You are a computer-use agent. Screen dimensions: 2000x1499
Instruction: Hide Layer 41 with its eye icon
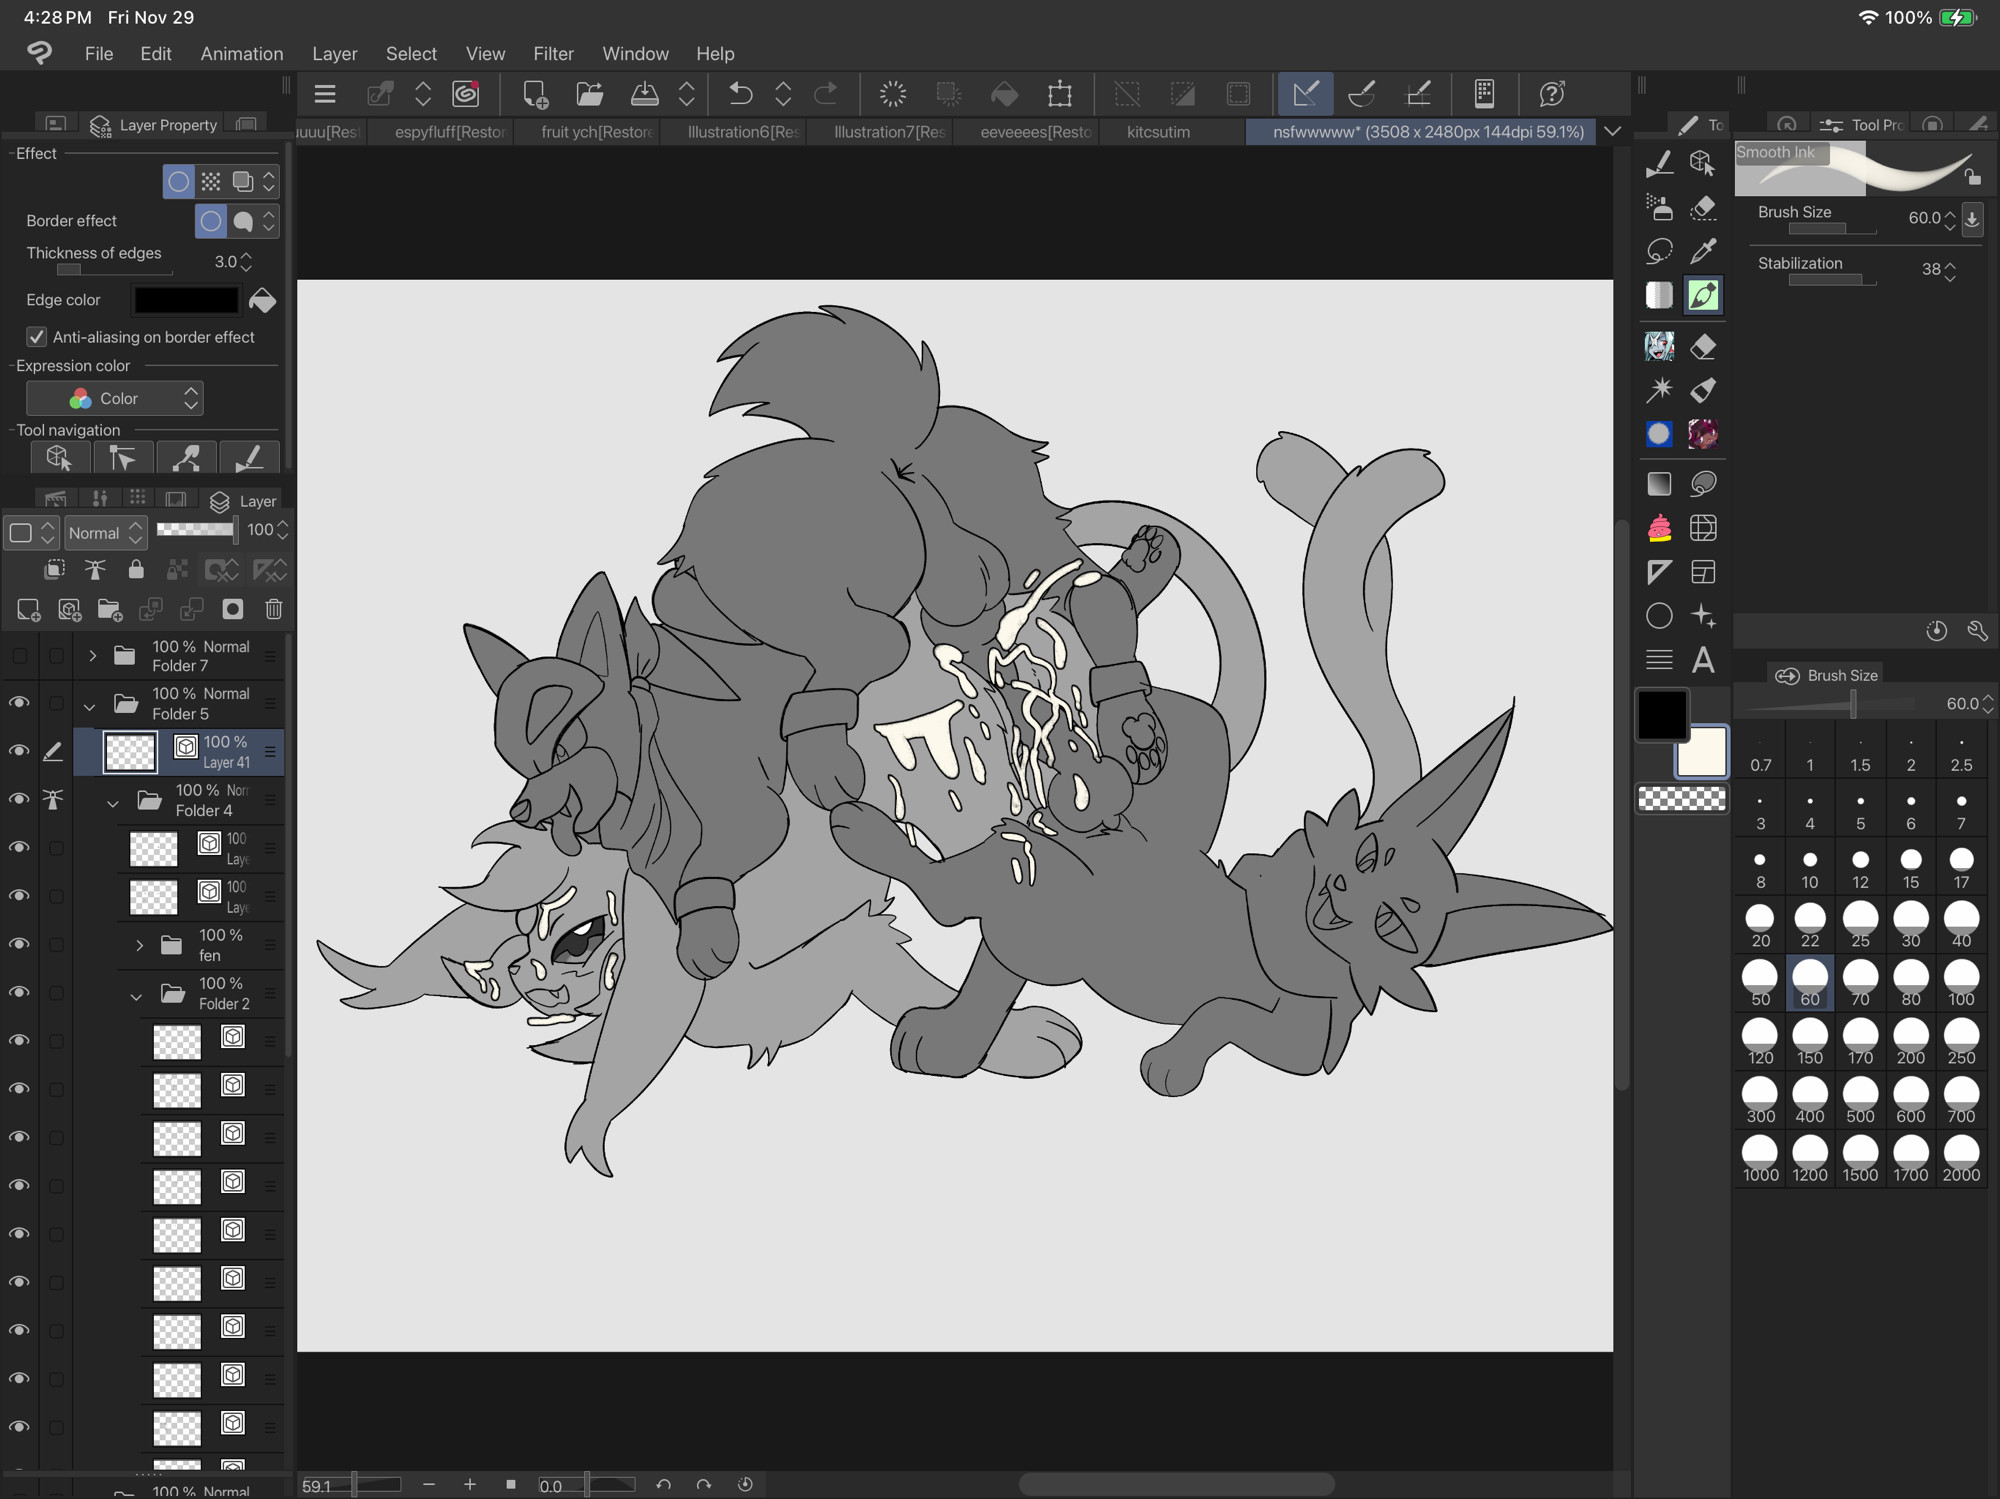pyautogui.click(x=19, y=751)
